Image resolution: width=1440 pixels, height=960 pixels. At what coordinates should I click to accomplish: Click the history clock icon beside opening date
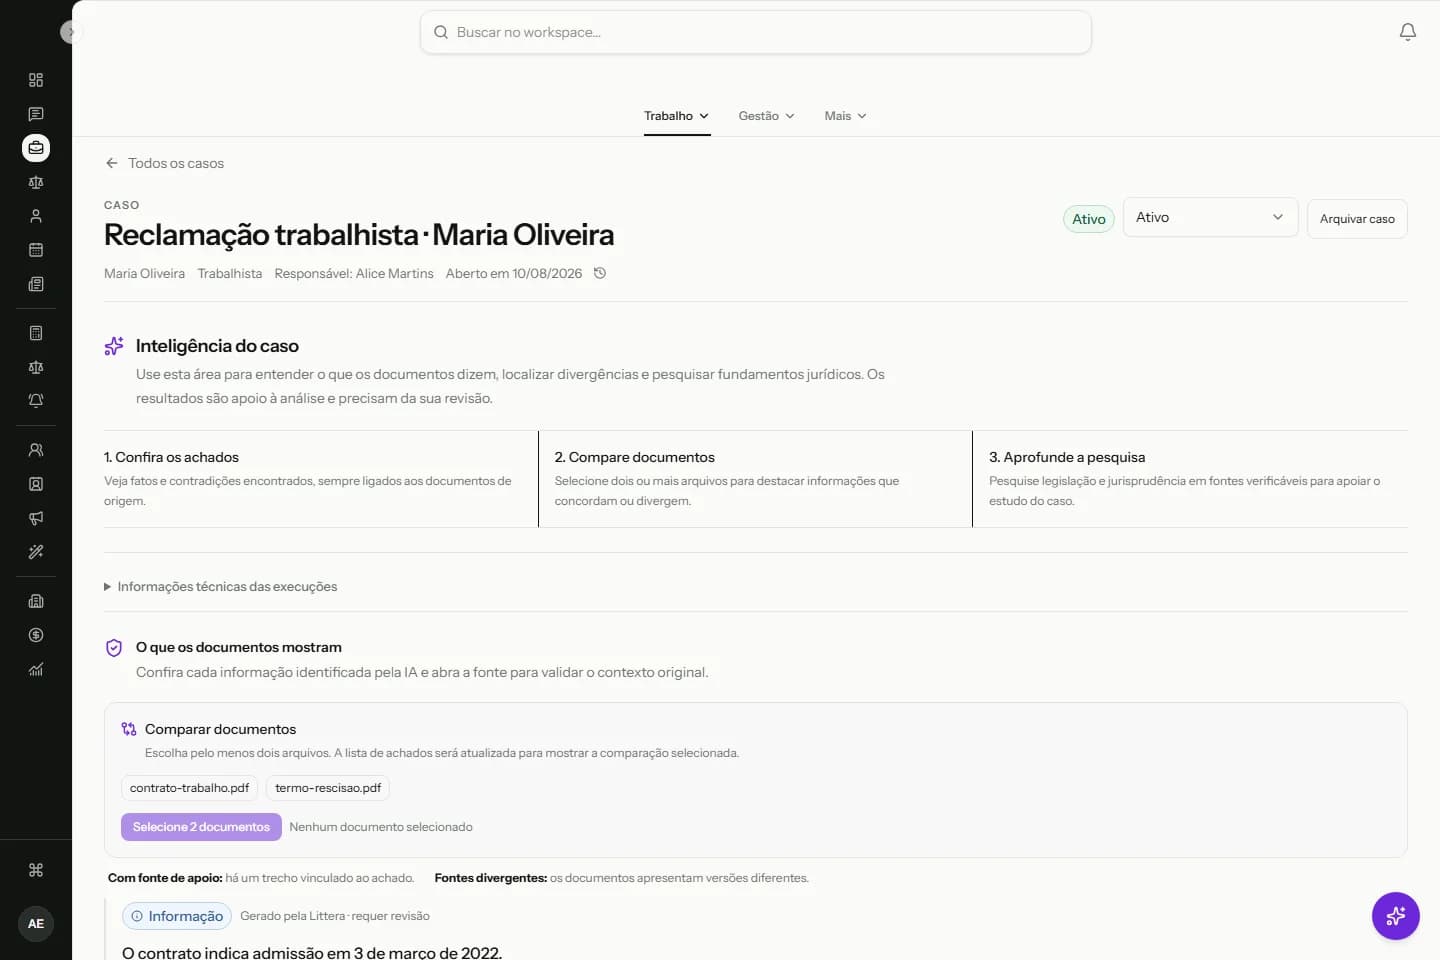click(x=600, y=273)
